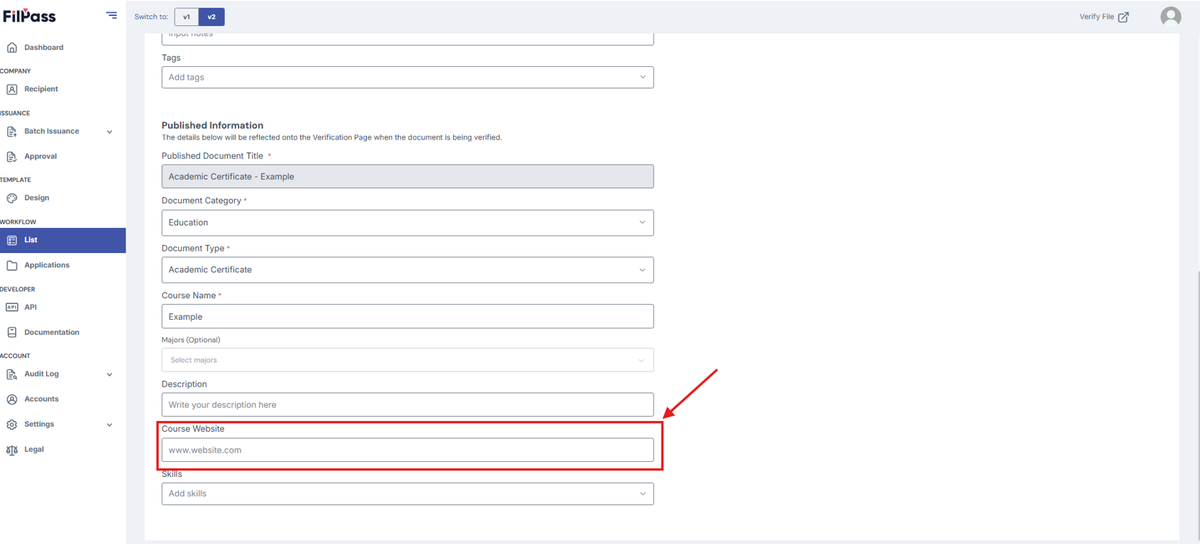Click the Audit Log icon
1200x544 pixels.
(x=12, y=374)
